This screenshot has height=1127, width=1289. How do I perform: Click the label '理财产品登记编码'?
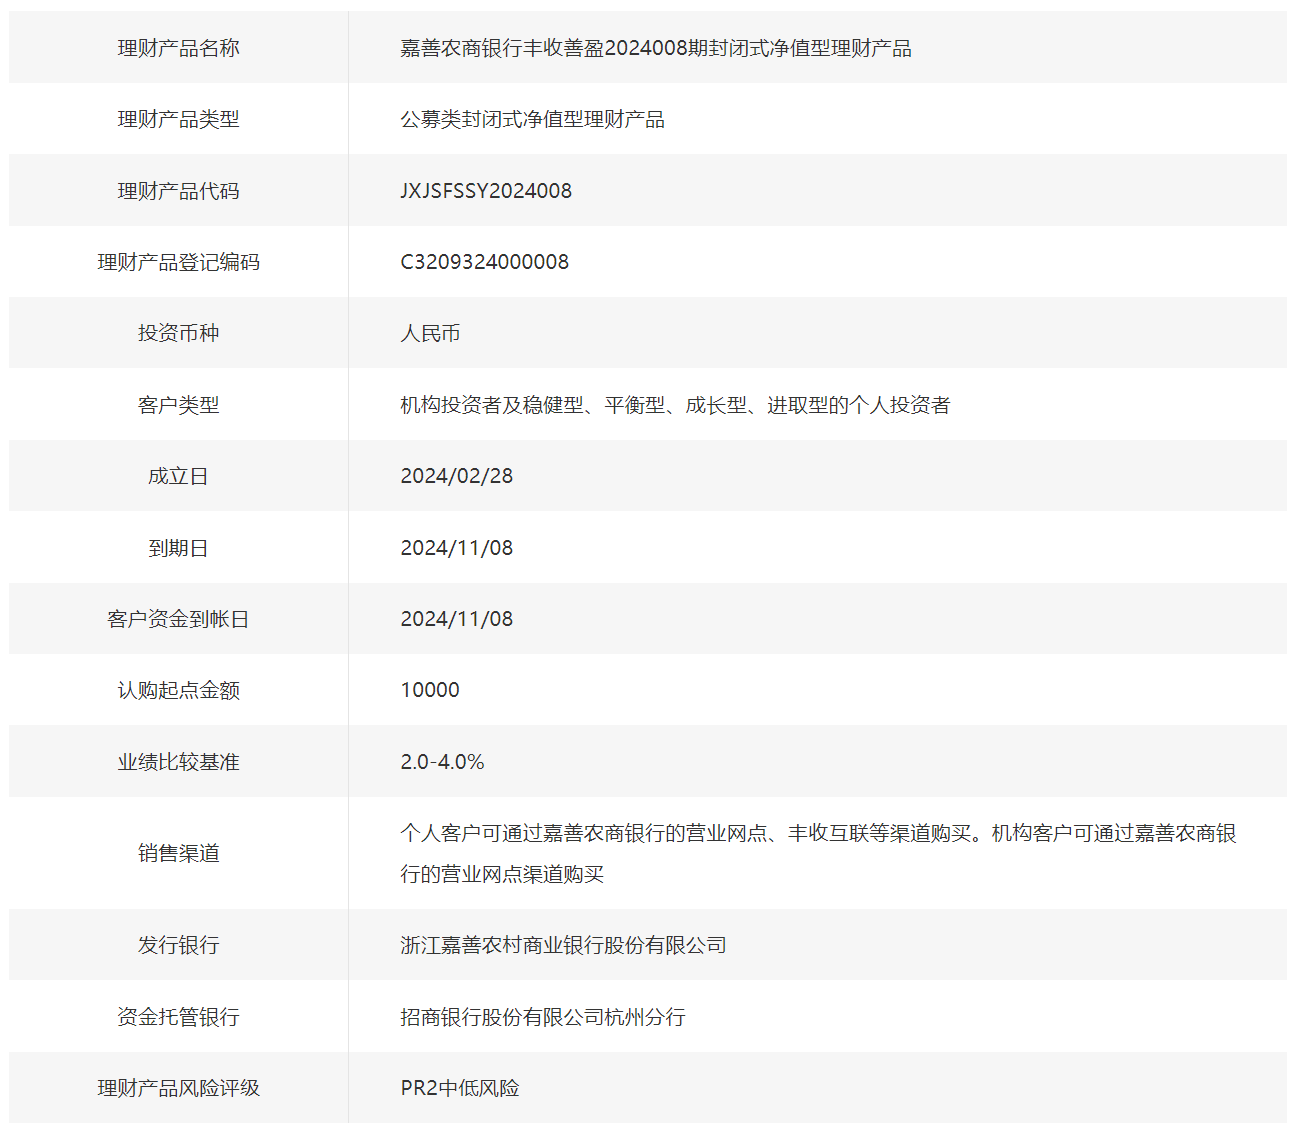178,262
